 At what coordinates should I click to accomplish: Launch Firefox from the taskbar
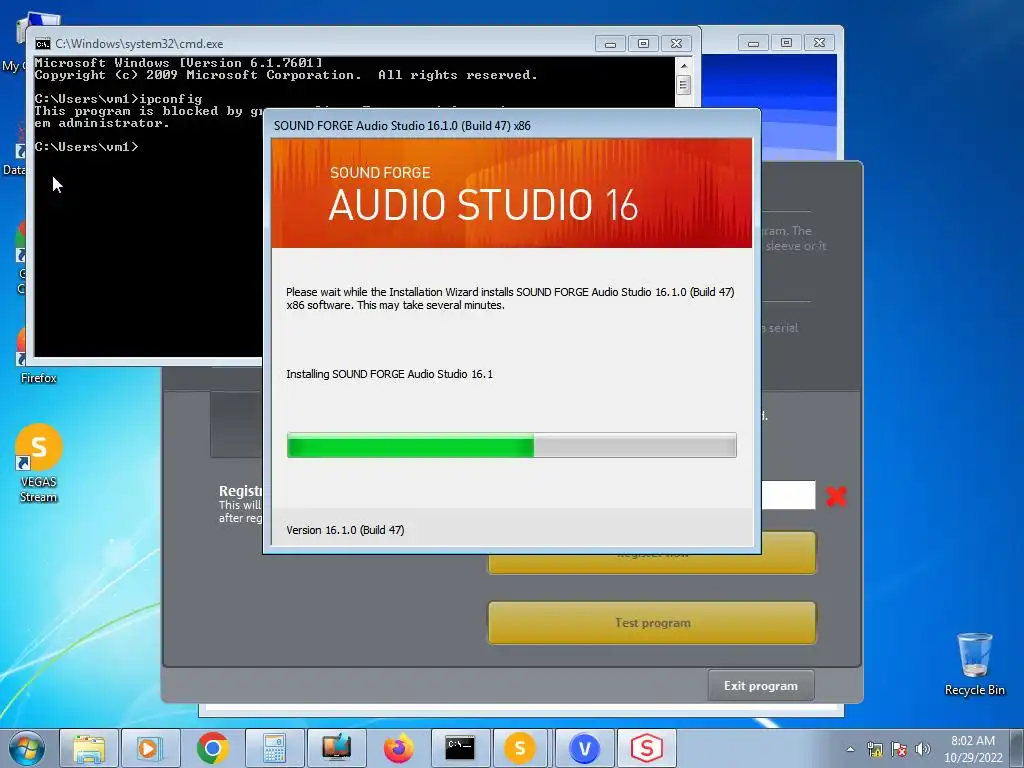(x=398, y=748)
